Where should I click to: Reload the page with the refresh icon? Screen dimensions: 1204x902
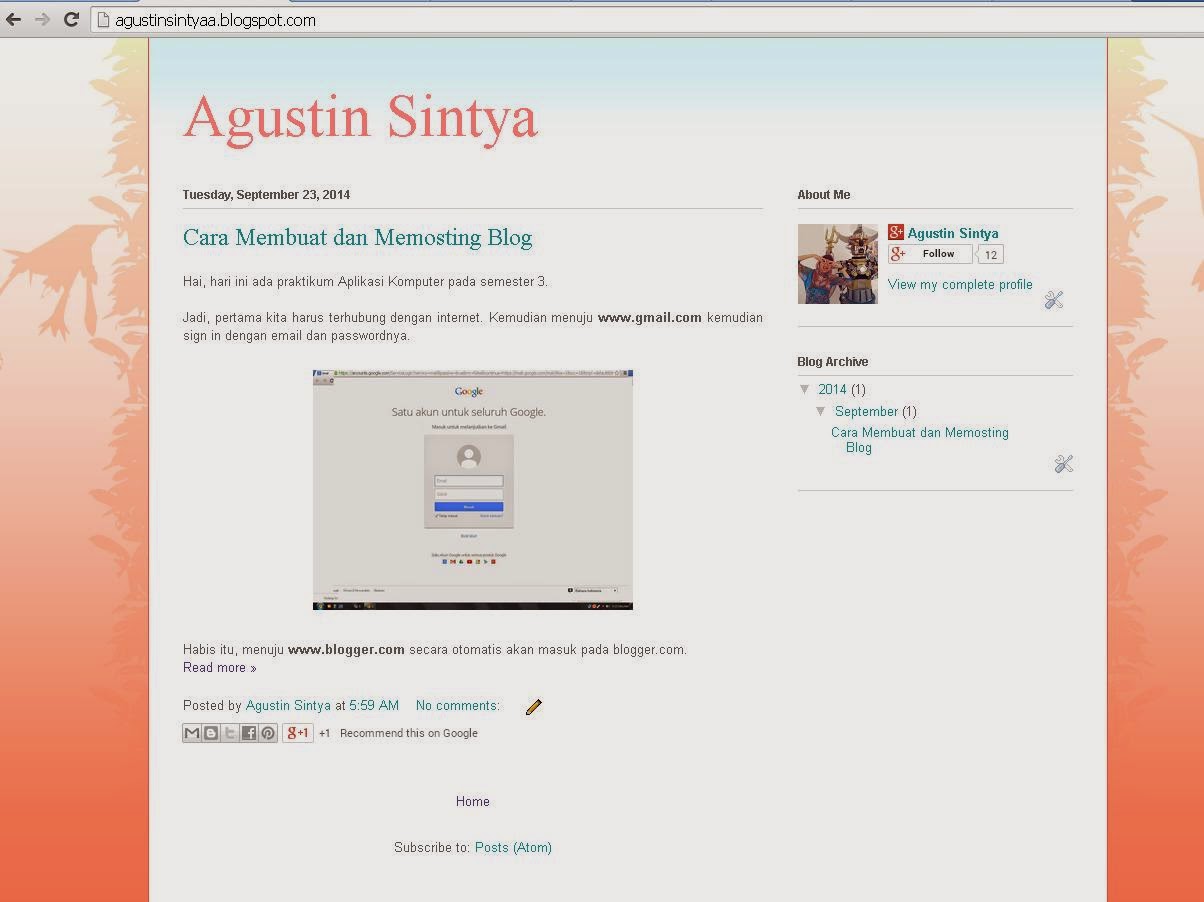coord(71,20)
